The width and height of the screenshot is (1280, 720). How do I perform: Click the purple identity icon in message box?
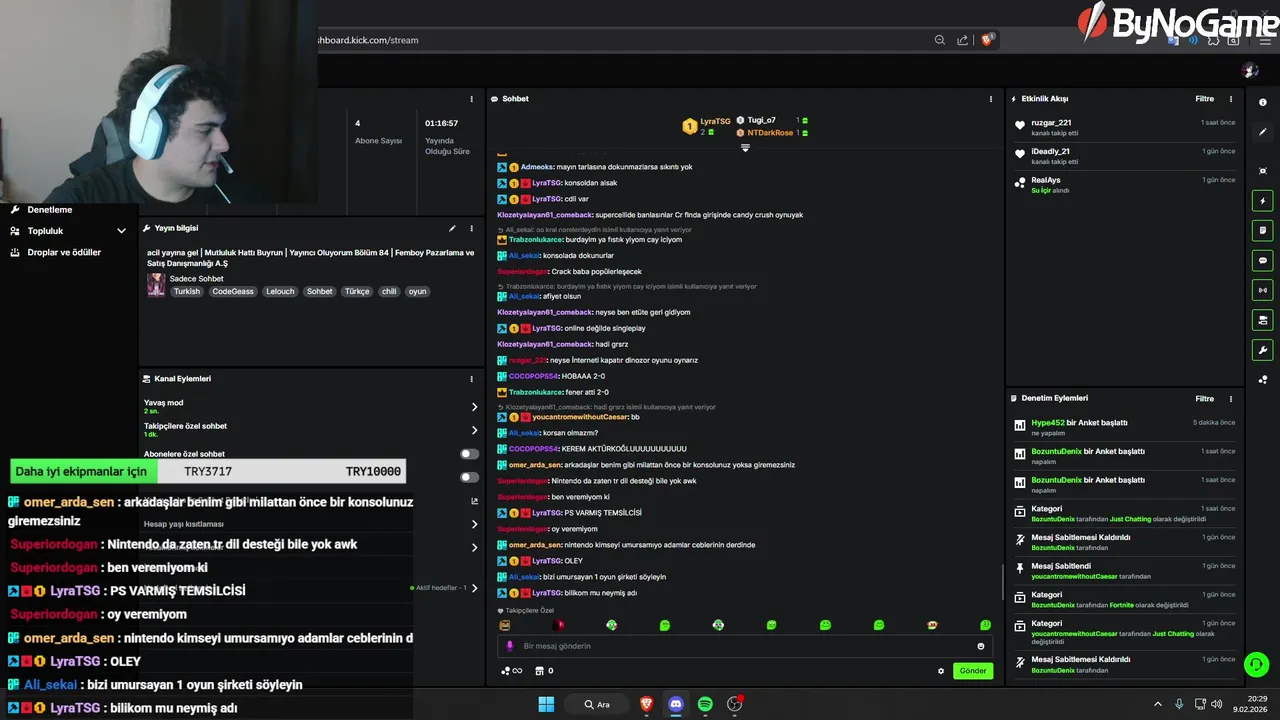point(510,646)
